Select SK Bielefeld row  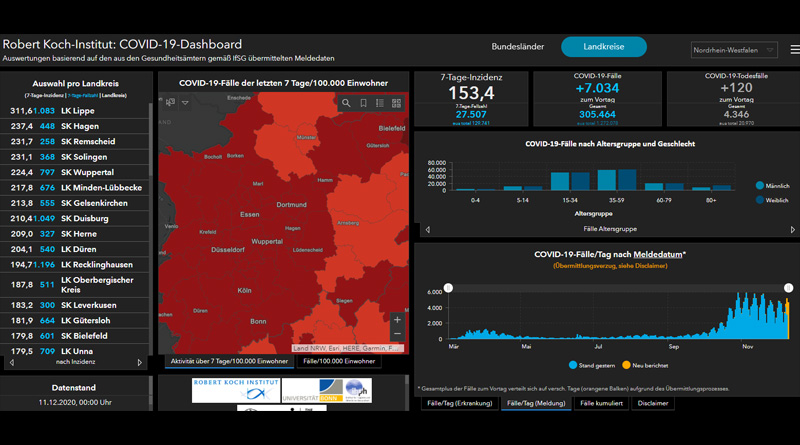point(74,336)
